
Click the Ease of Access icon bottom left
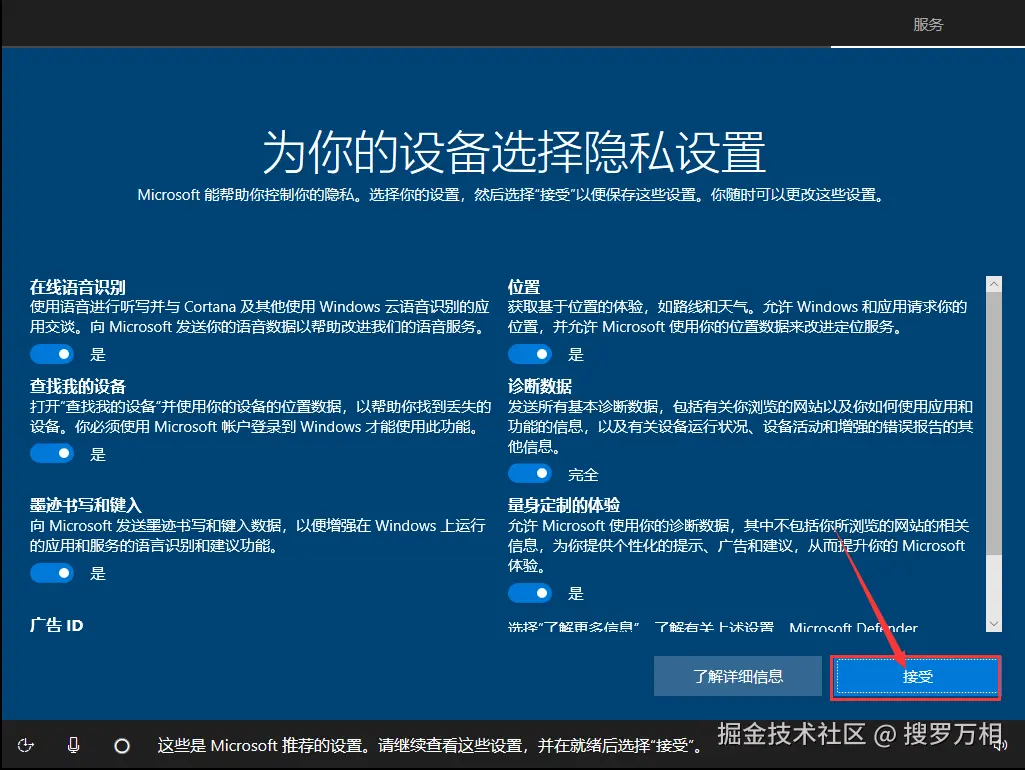click(26, 744)
